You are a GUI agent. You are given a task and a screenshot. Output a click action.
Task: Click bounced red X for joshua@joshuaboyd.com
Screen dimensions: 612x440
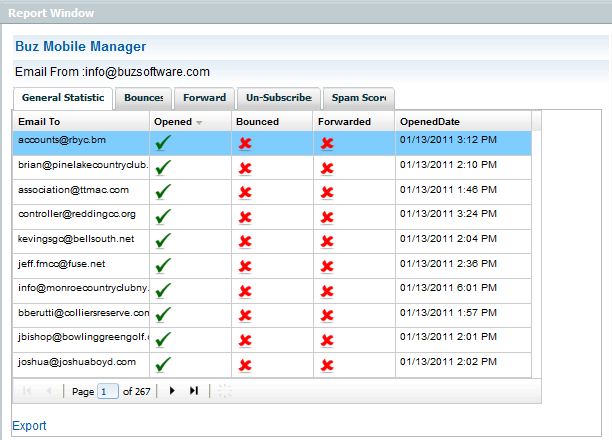tap(245, 365)
